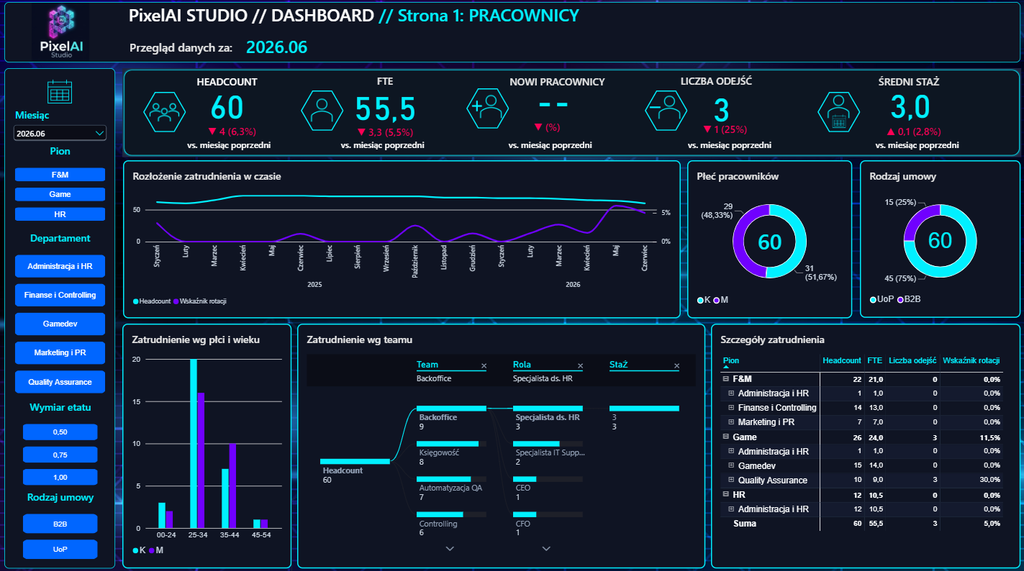Filter by Finanse i Controlling department
This screenshot has width=1024, height=571.
[x=59, y=295]
